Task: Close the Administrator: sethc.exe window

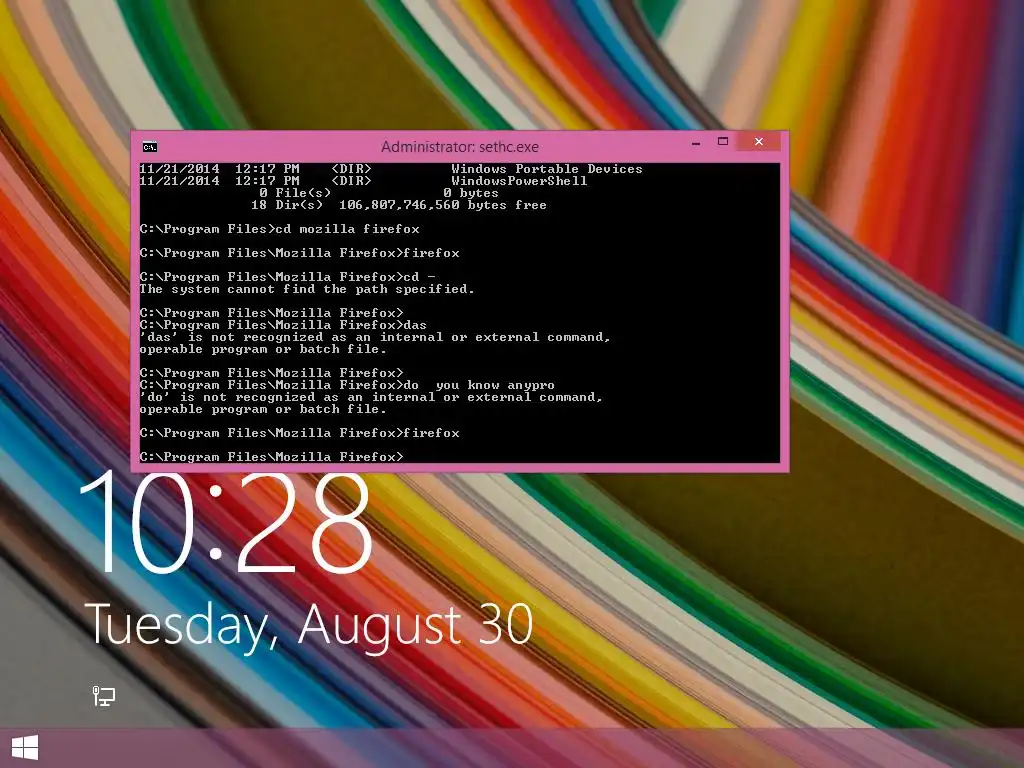Action: [759, 142]
